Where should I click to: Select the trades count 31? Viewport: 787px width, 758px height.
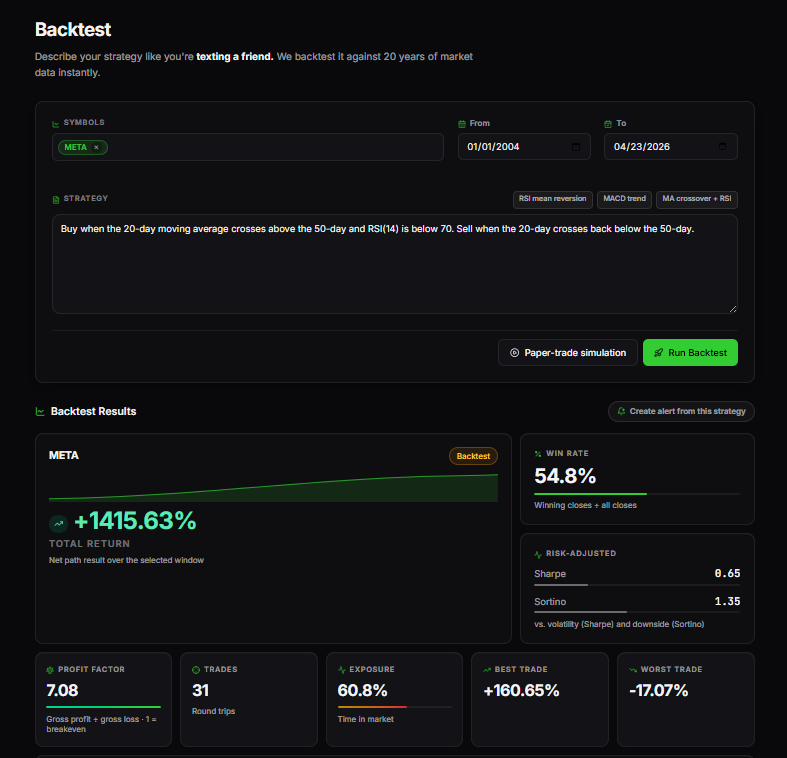200,691
